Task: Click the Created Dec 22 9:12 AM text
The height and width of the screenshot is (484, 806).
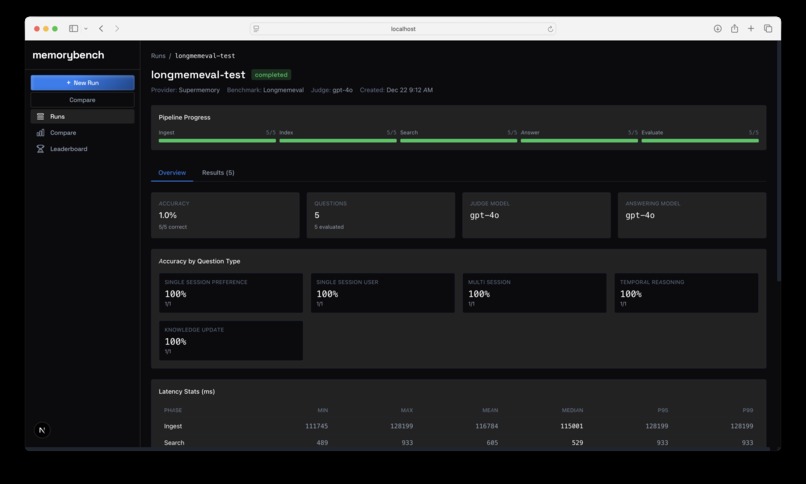Action: 396,90
